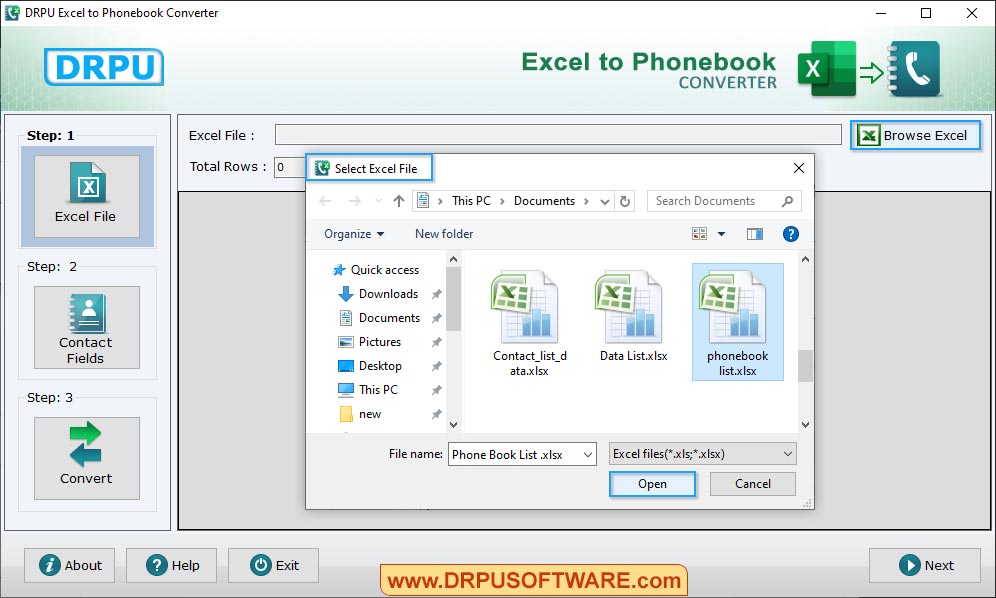Select Documents in the Quick access list
Image resolution: width=996 pixels, height=598 pixels.
389,317
